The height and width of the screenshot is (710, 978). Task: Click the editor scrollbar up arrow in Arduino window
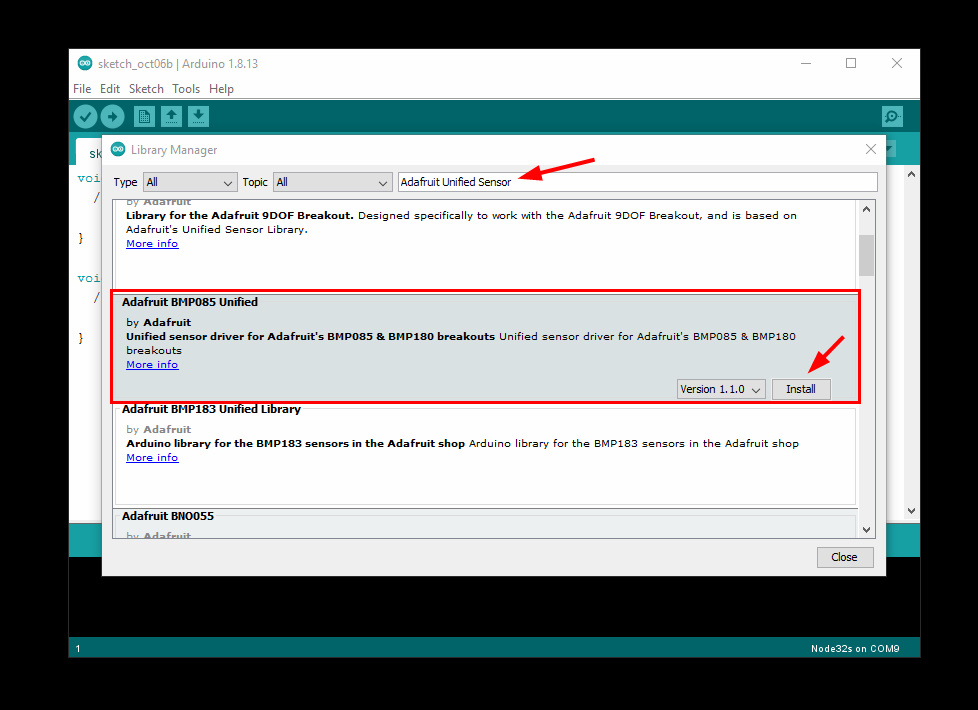(x=911, y=175)
